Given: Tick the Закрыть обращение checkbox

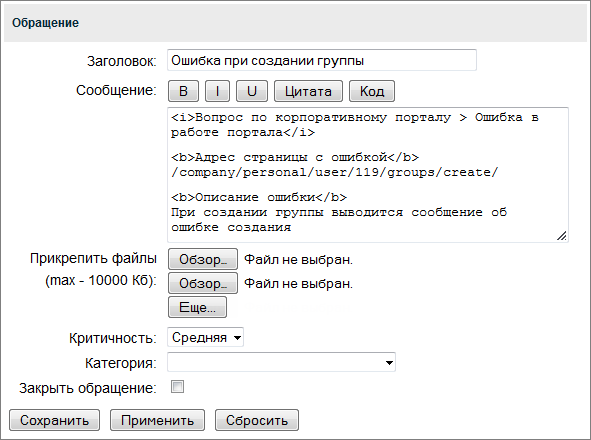Looking at the screenshot, I should 177,387.
